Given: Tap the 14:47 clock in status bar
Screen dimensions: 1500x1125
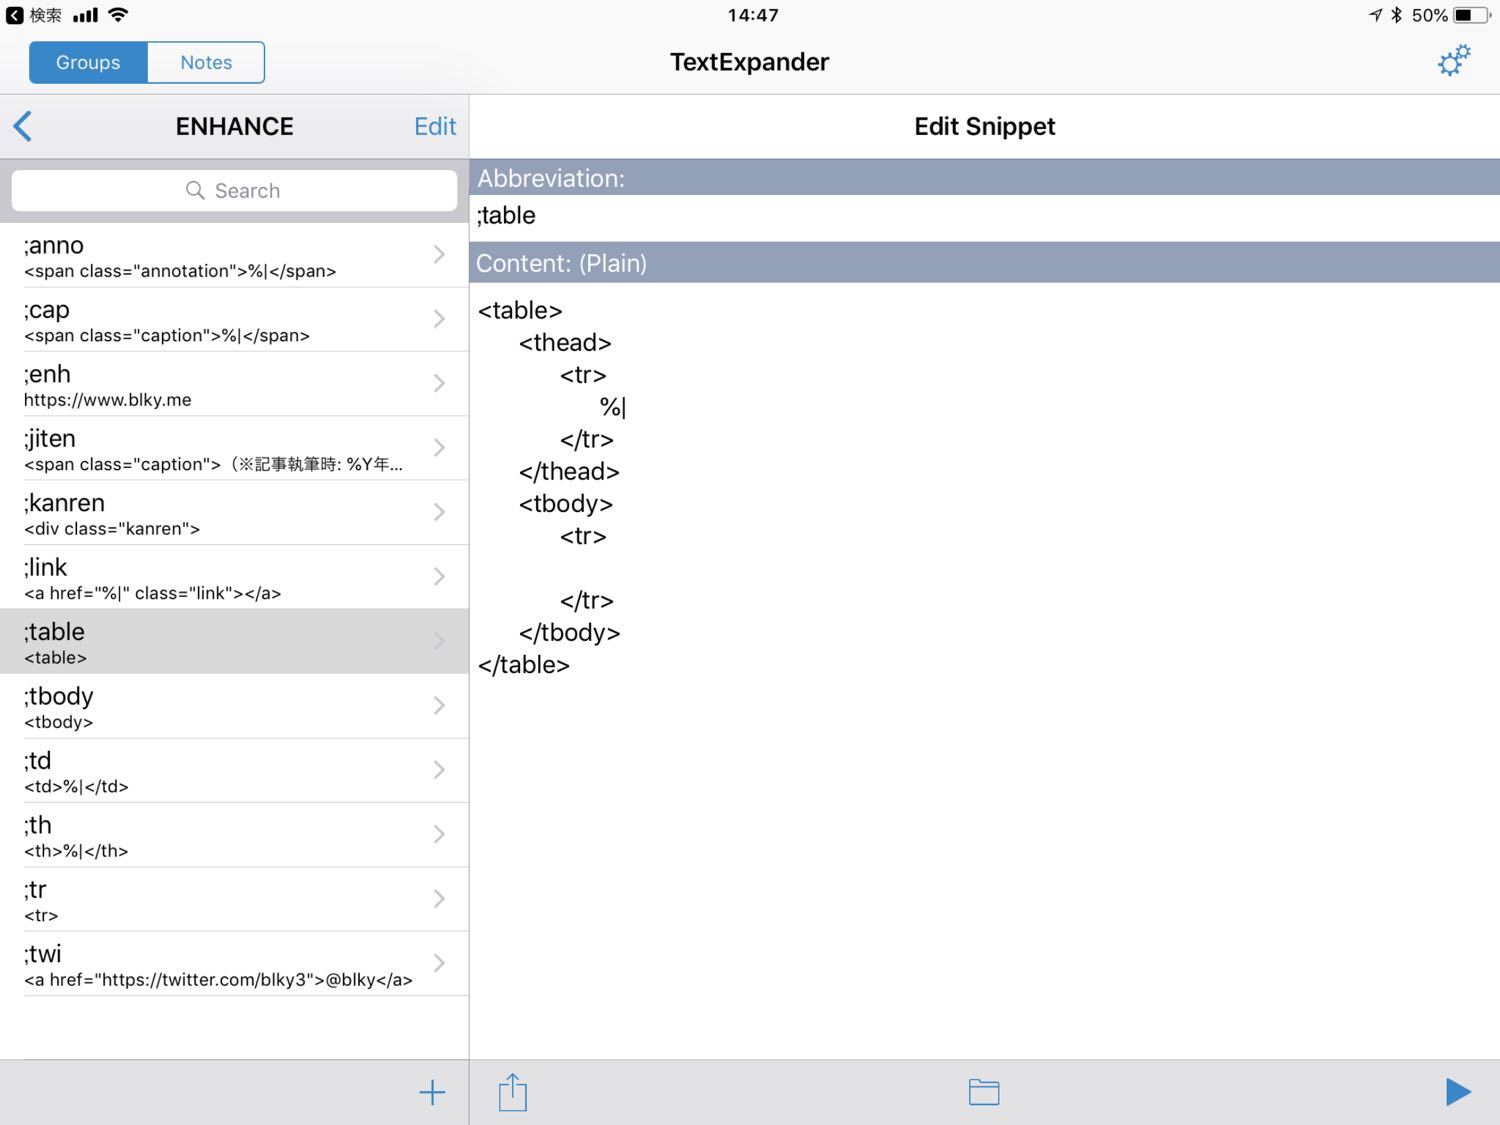Looking at the screenshot, I should 753,15.
